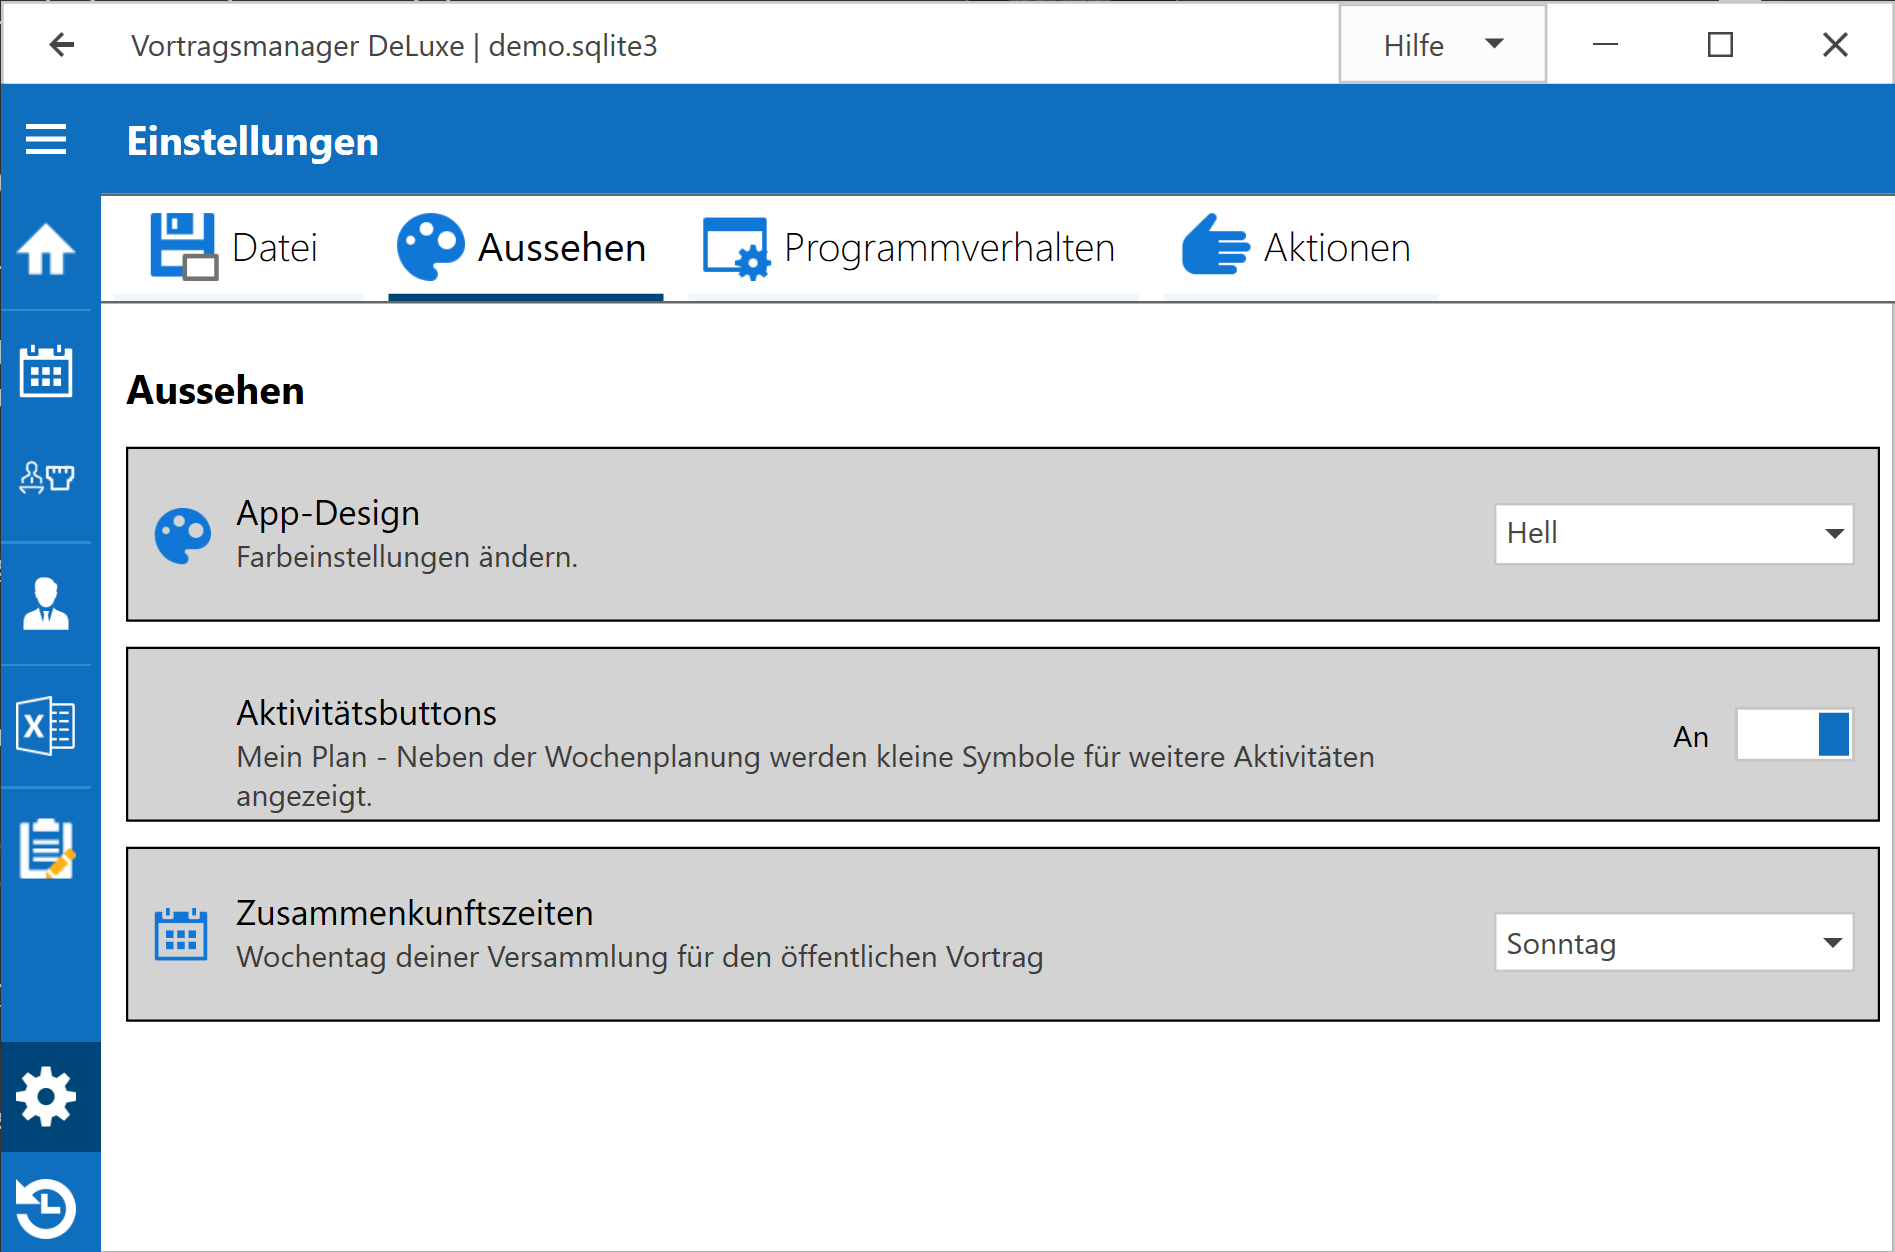Go back using the arrow in title bar
Screen dimensions: 1895x1252
coord(62,45)
